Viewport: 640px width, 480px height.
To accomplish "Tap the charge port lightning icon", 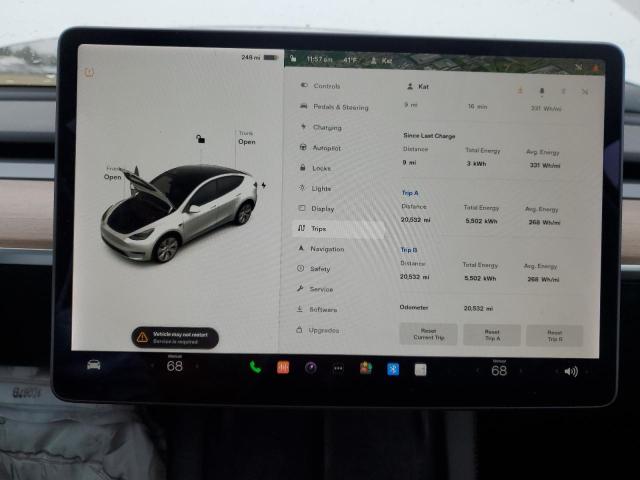I will click(x=264, y=185).
